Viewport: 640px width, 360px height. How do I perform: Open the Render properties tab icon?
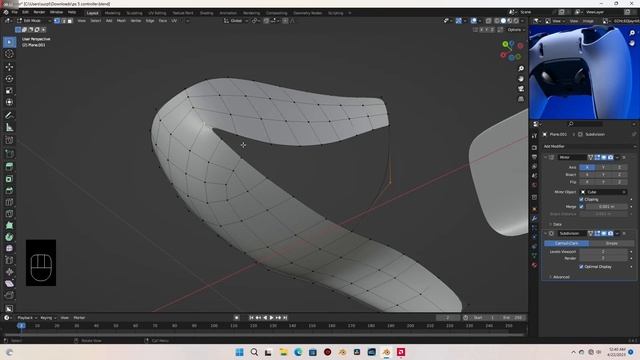pyautogui.click(x=534, y=147)
